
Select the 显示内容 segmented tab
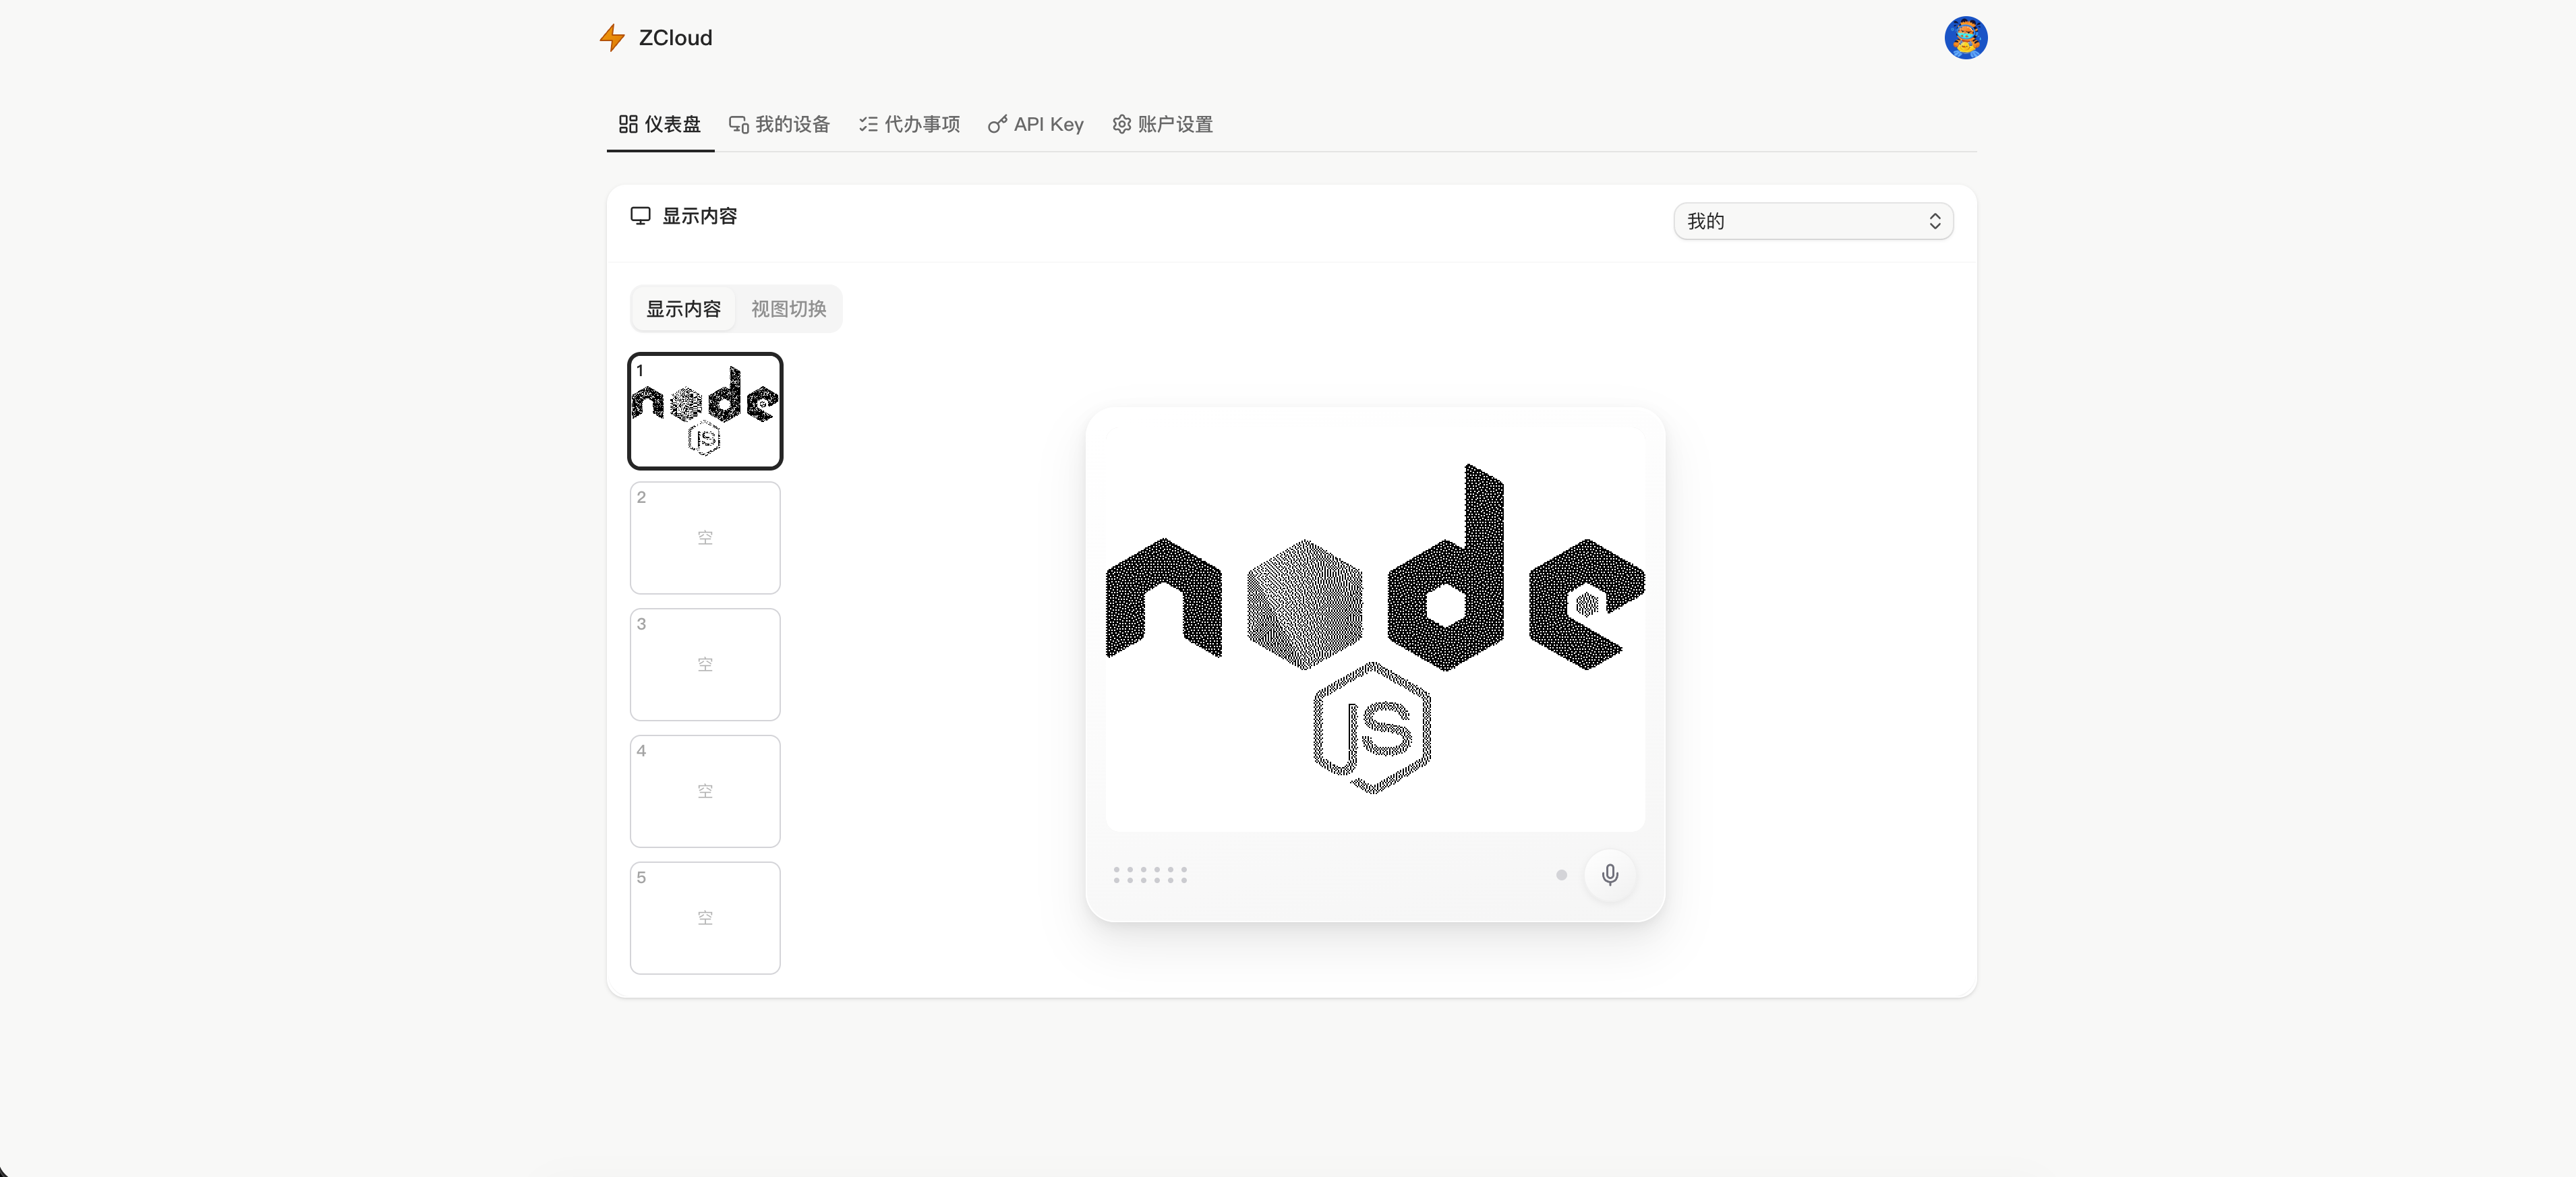[683, 309]
